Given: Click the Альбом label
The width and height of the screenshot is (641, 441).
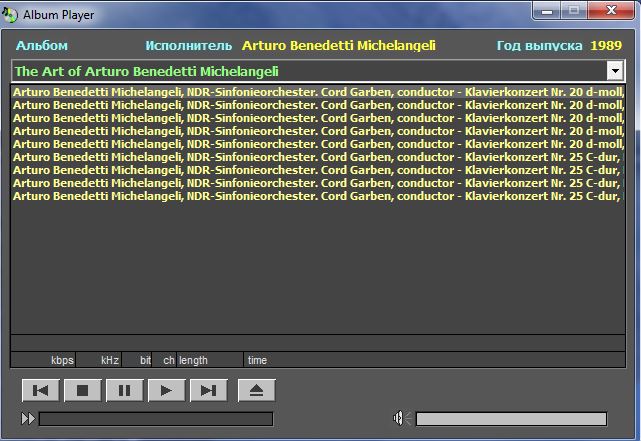Looking at the screenshot, I should [x=42, y=45].
